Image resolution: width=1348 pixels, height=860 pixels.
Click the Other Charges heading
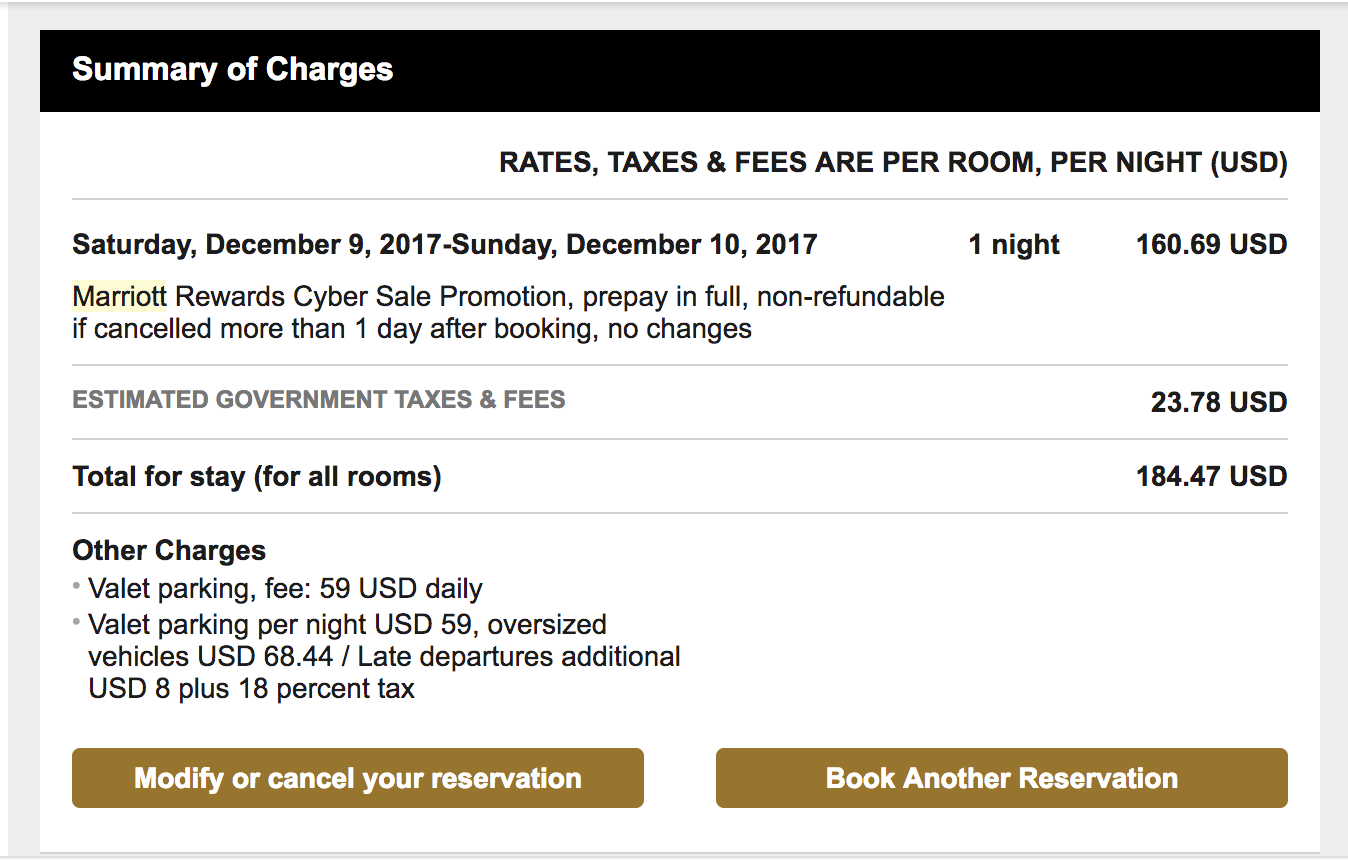169,550
